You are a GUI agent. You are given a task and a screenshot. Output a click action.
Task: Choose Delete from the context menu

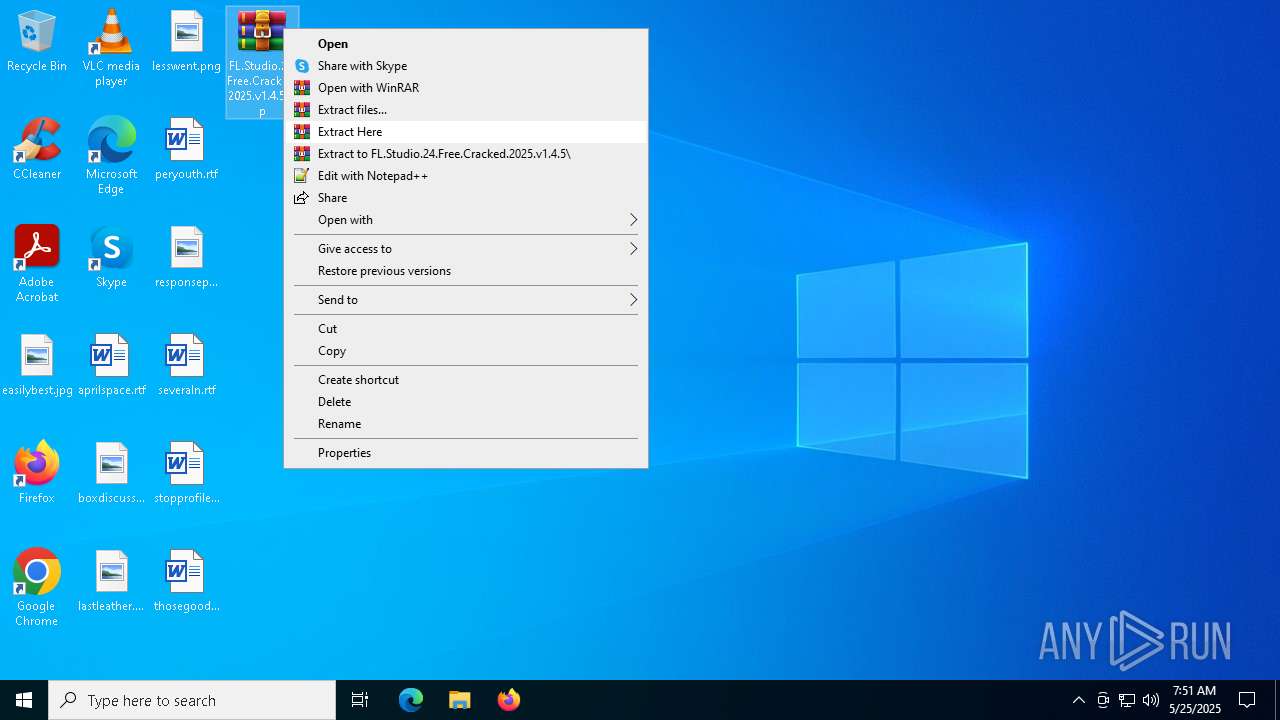(466, 402)
